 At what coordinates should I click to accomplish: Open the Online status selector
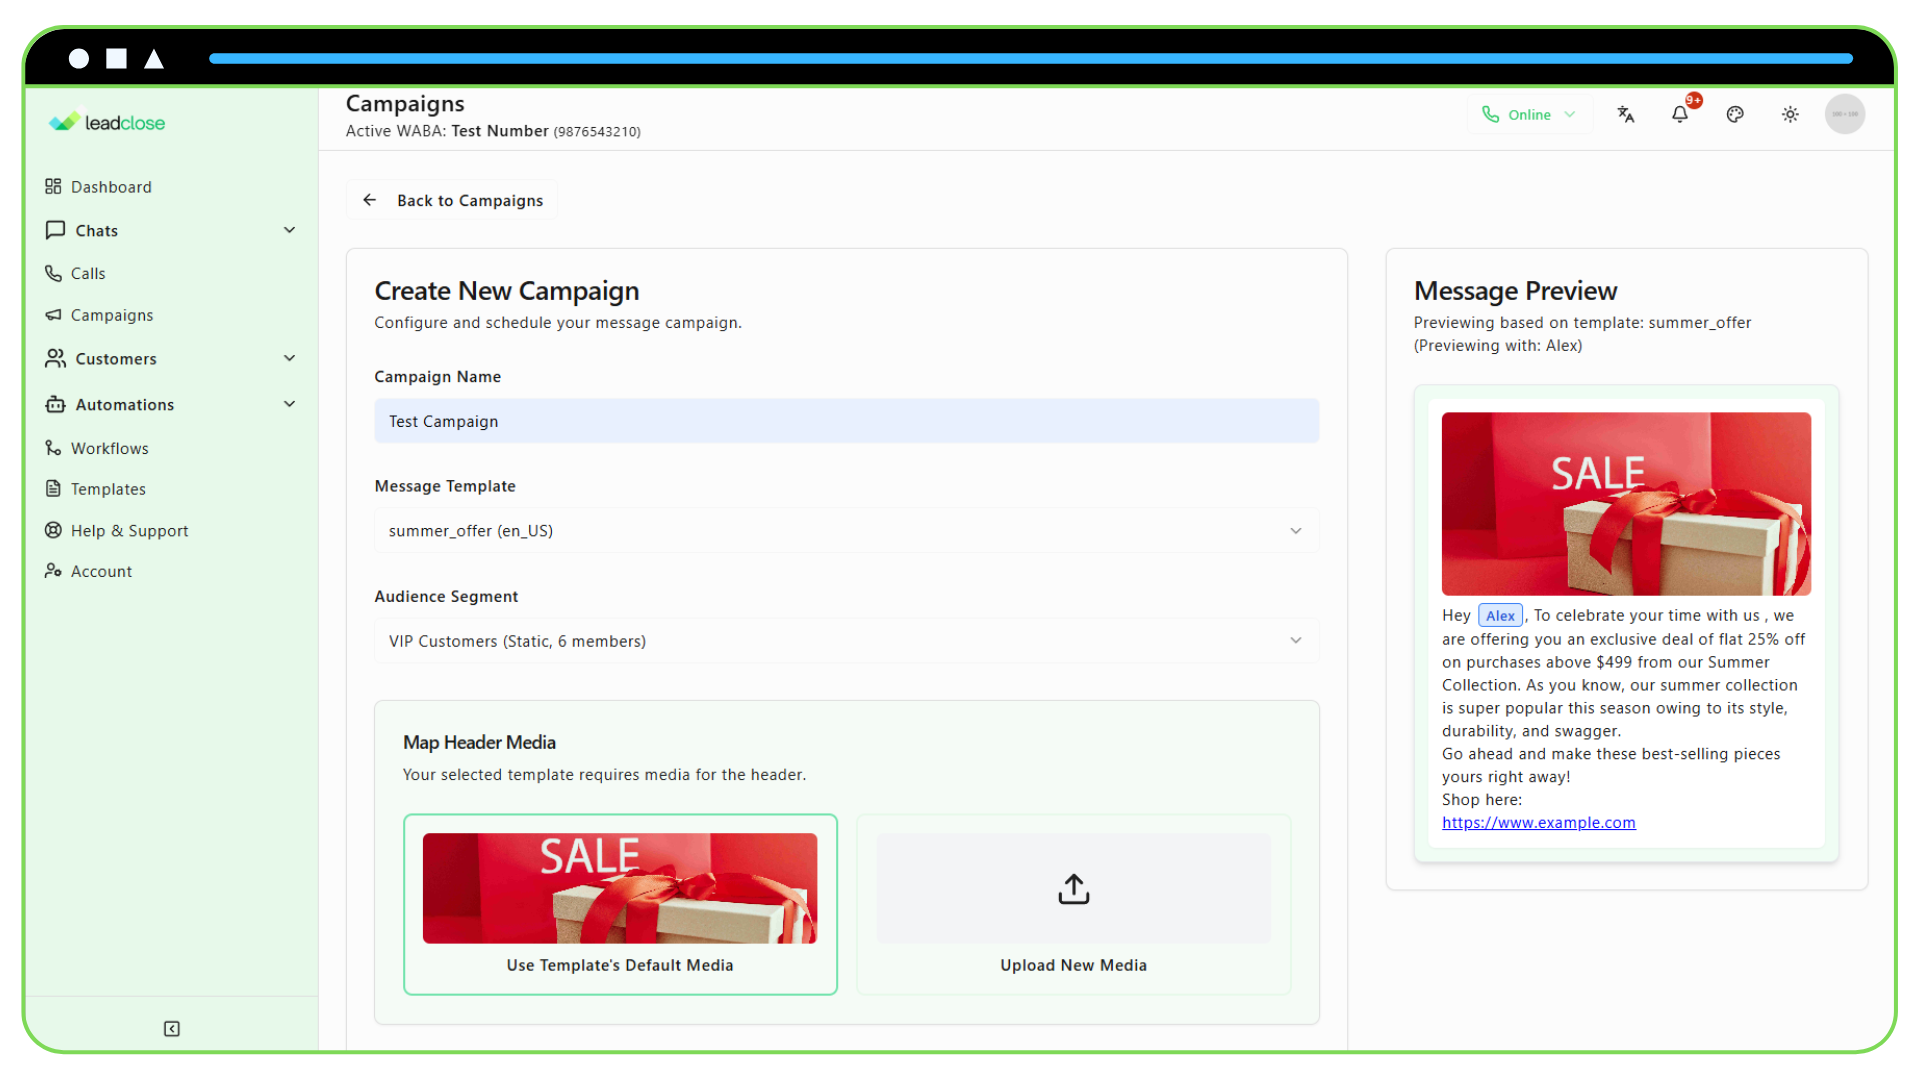pyautogui.click(x=1529, y=114)
